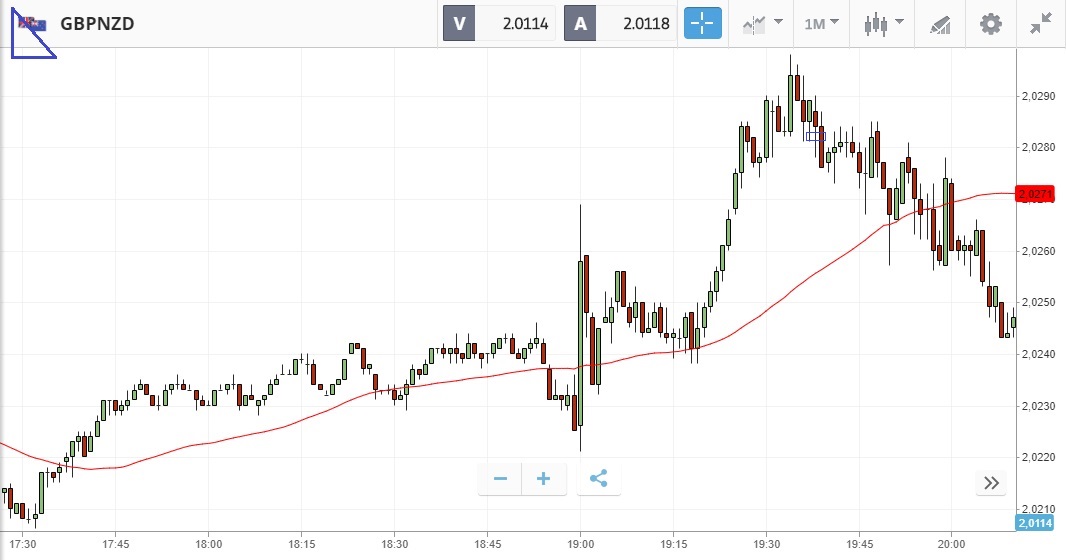Viewport: 1066px width, 560px height.
Task: Click the GBPNZD instrument name
Action: tap(97, 23)
